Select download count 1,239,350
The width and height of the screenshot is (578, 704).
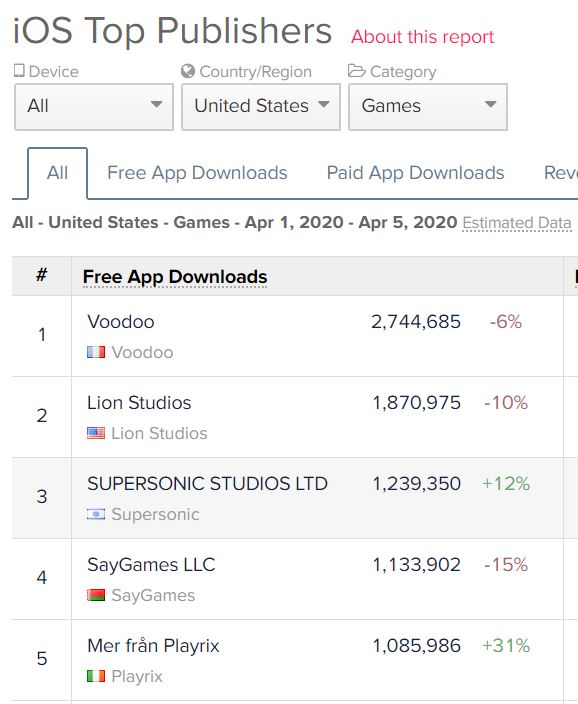[417, 484]
